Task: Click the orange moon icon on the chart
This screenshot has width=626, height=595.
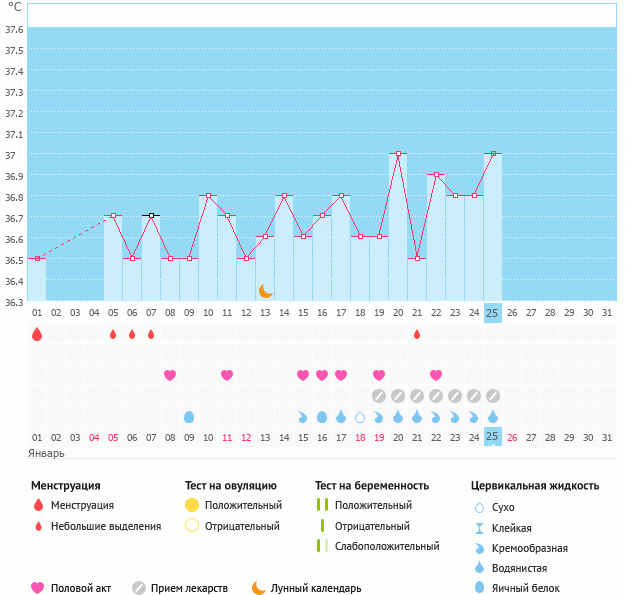Action: [265, 291]
